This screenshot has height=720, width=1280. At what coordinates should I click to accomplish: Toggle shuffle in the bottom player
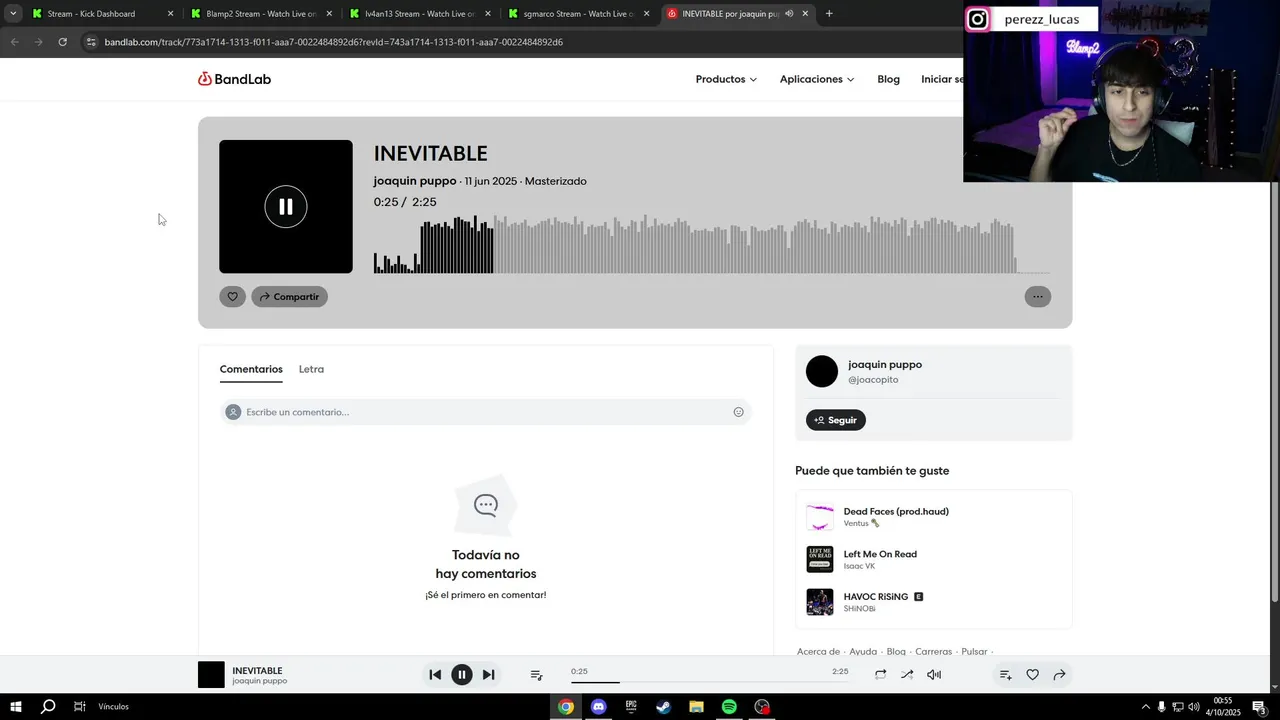click(x=907, y=675)
